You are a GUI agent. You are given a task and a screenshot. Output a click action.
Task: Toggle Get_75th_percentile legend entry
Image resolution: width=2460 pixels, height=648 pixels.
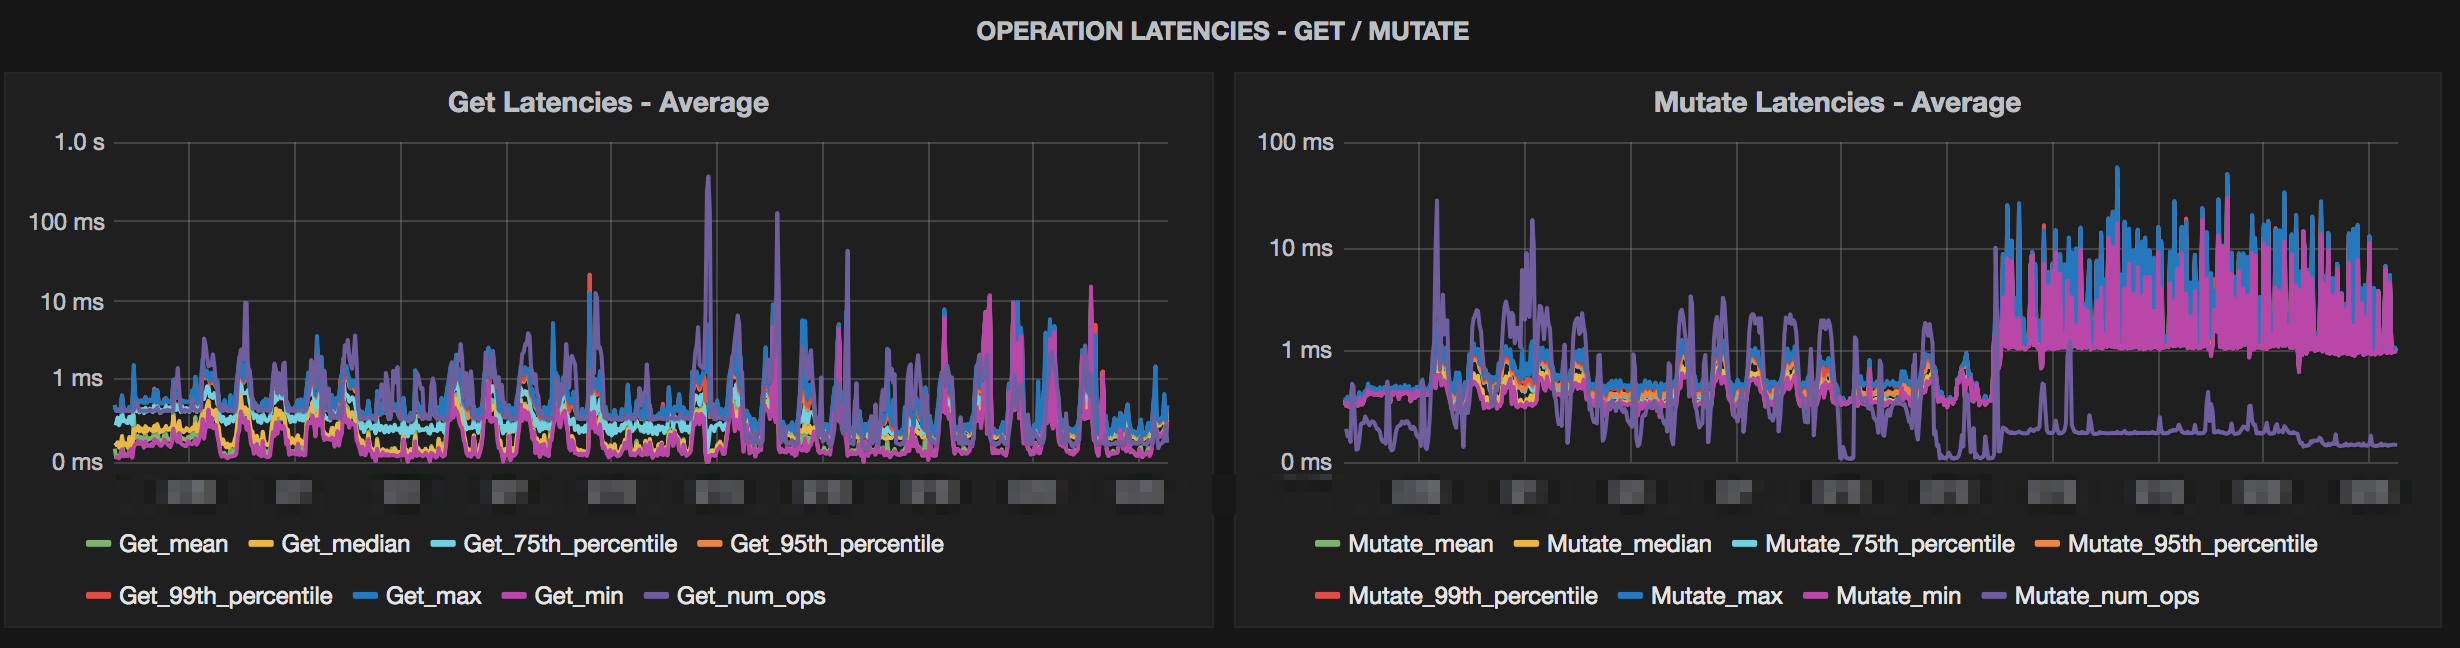click(569, 544)
